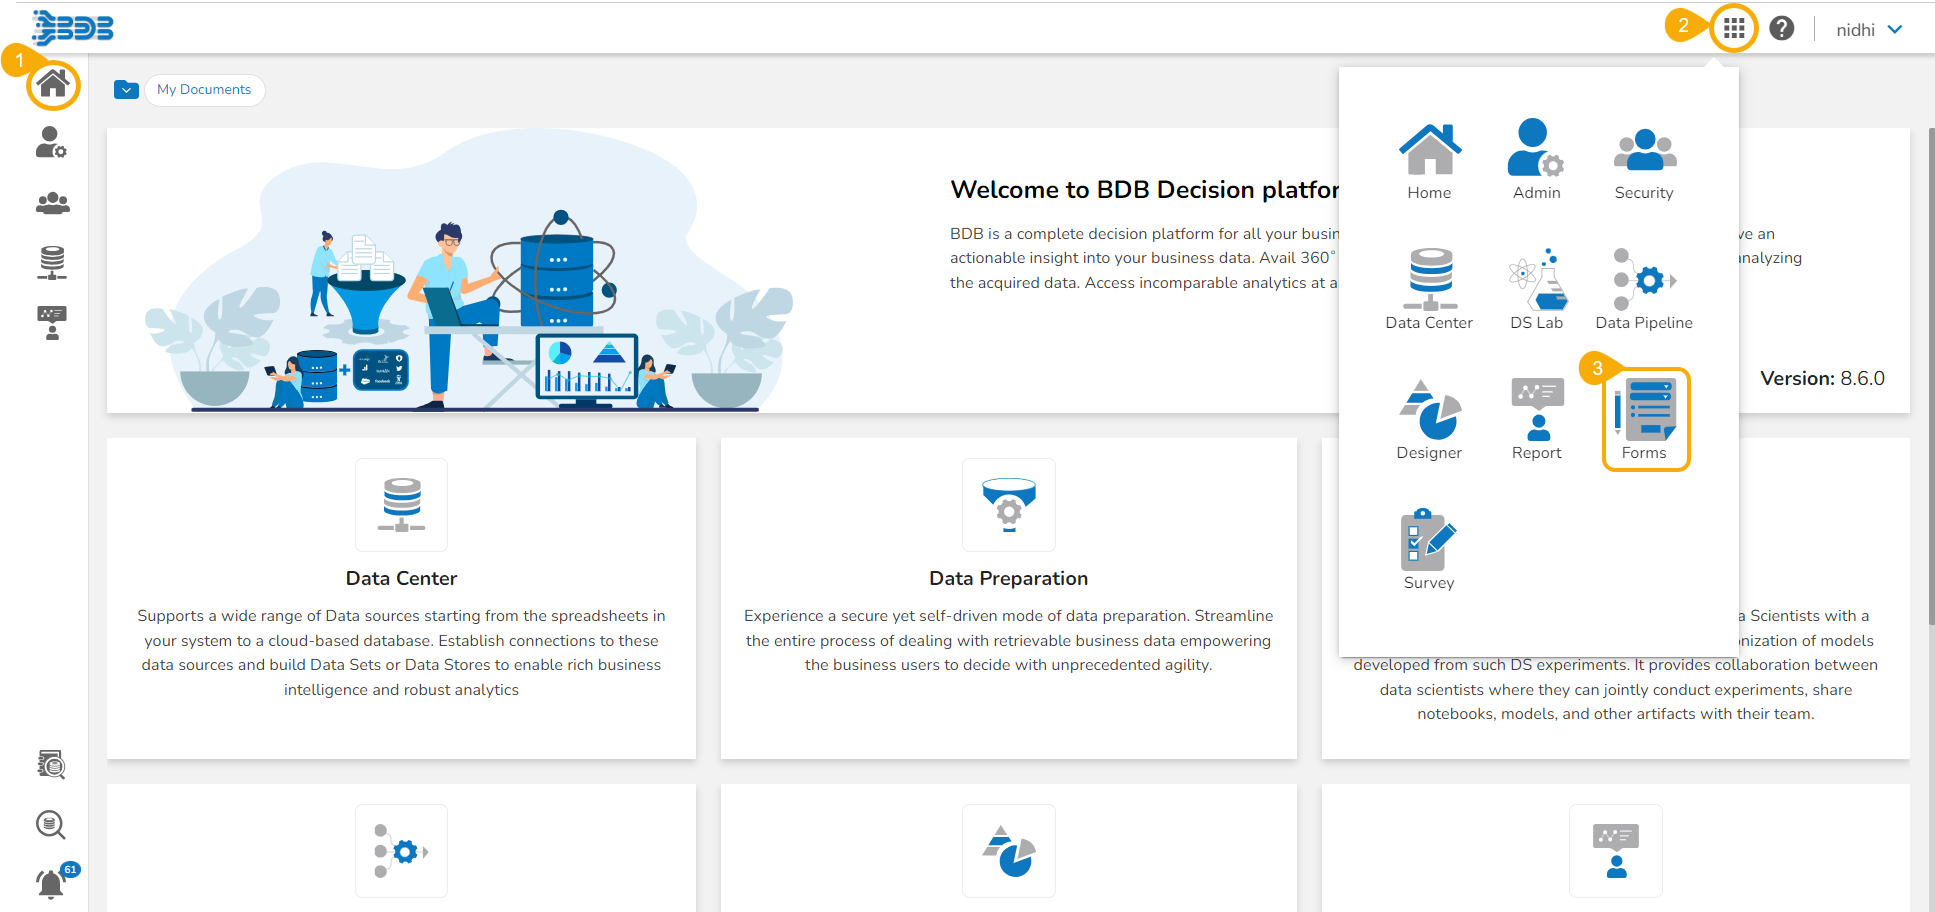The width and height of the screenshot is (1935, 912).
Task: Open the Forms app in apps menu
Action: [1645, 420]
